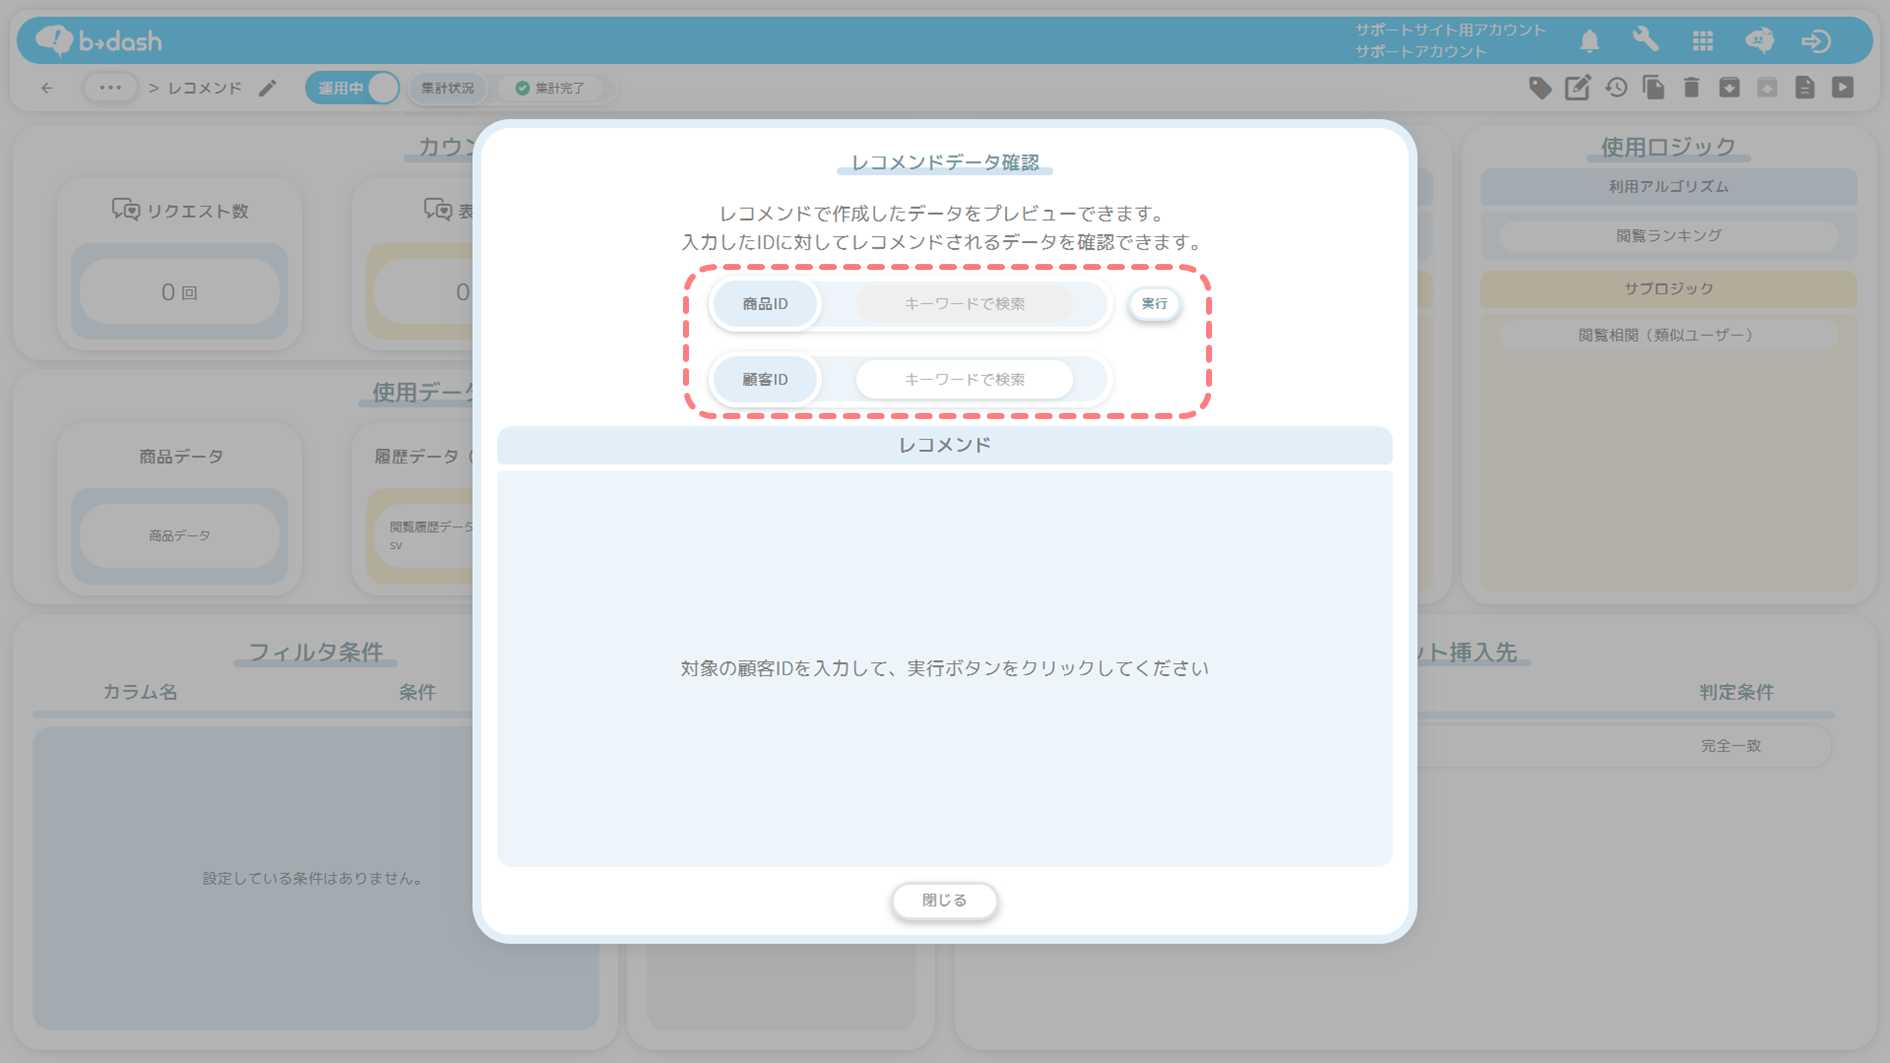The height and width of the screenshot is (1063, 1890).
Task: Click the 使用ロジック panel title
Action: [1668, 147]
